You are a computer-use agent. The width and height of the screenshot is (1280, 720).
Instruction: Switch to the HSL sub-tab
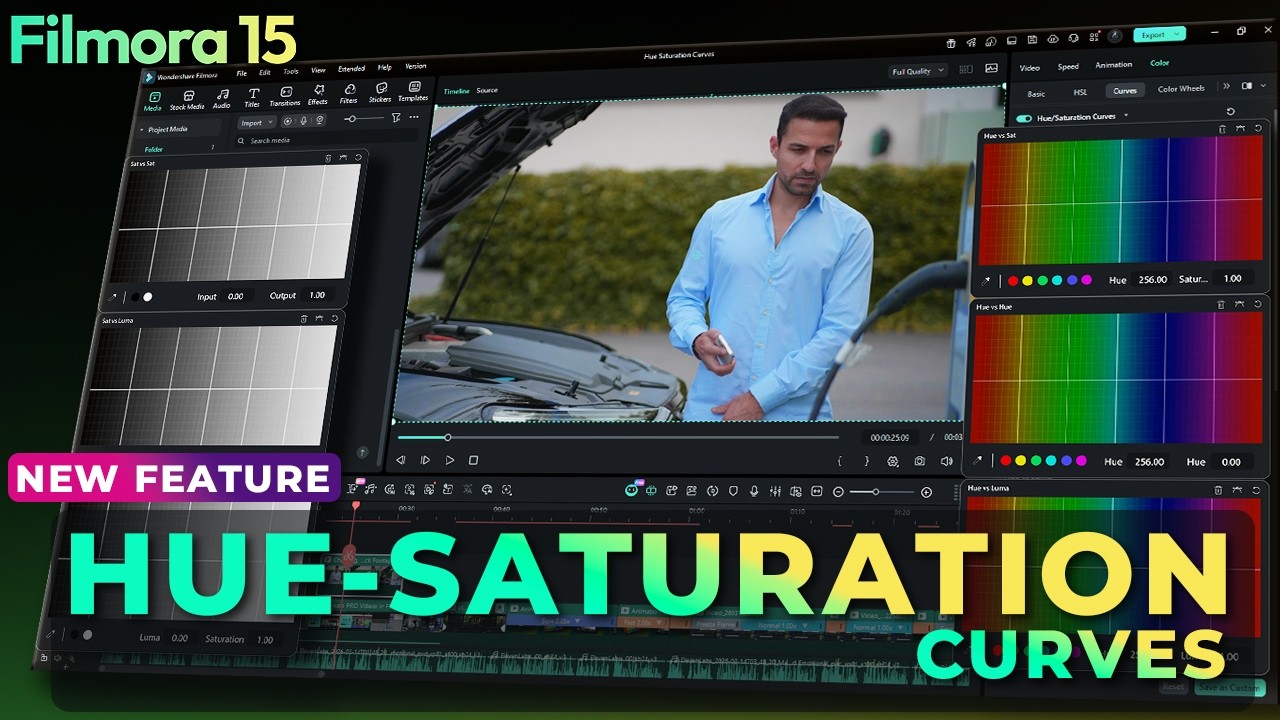(1080, 92)
